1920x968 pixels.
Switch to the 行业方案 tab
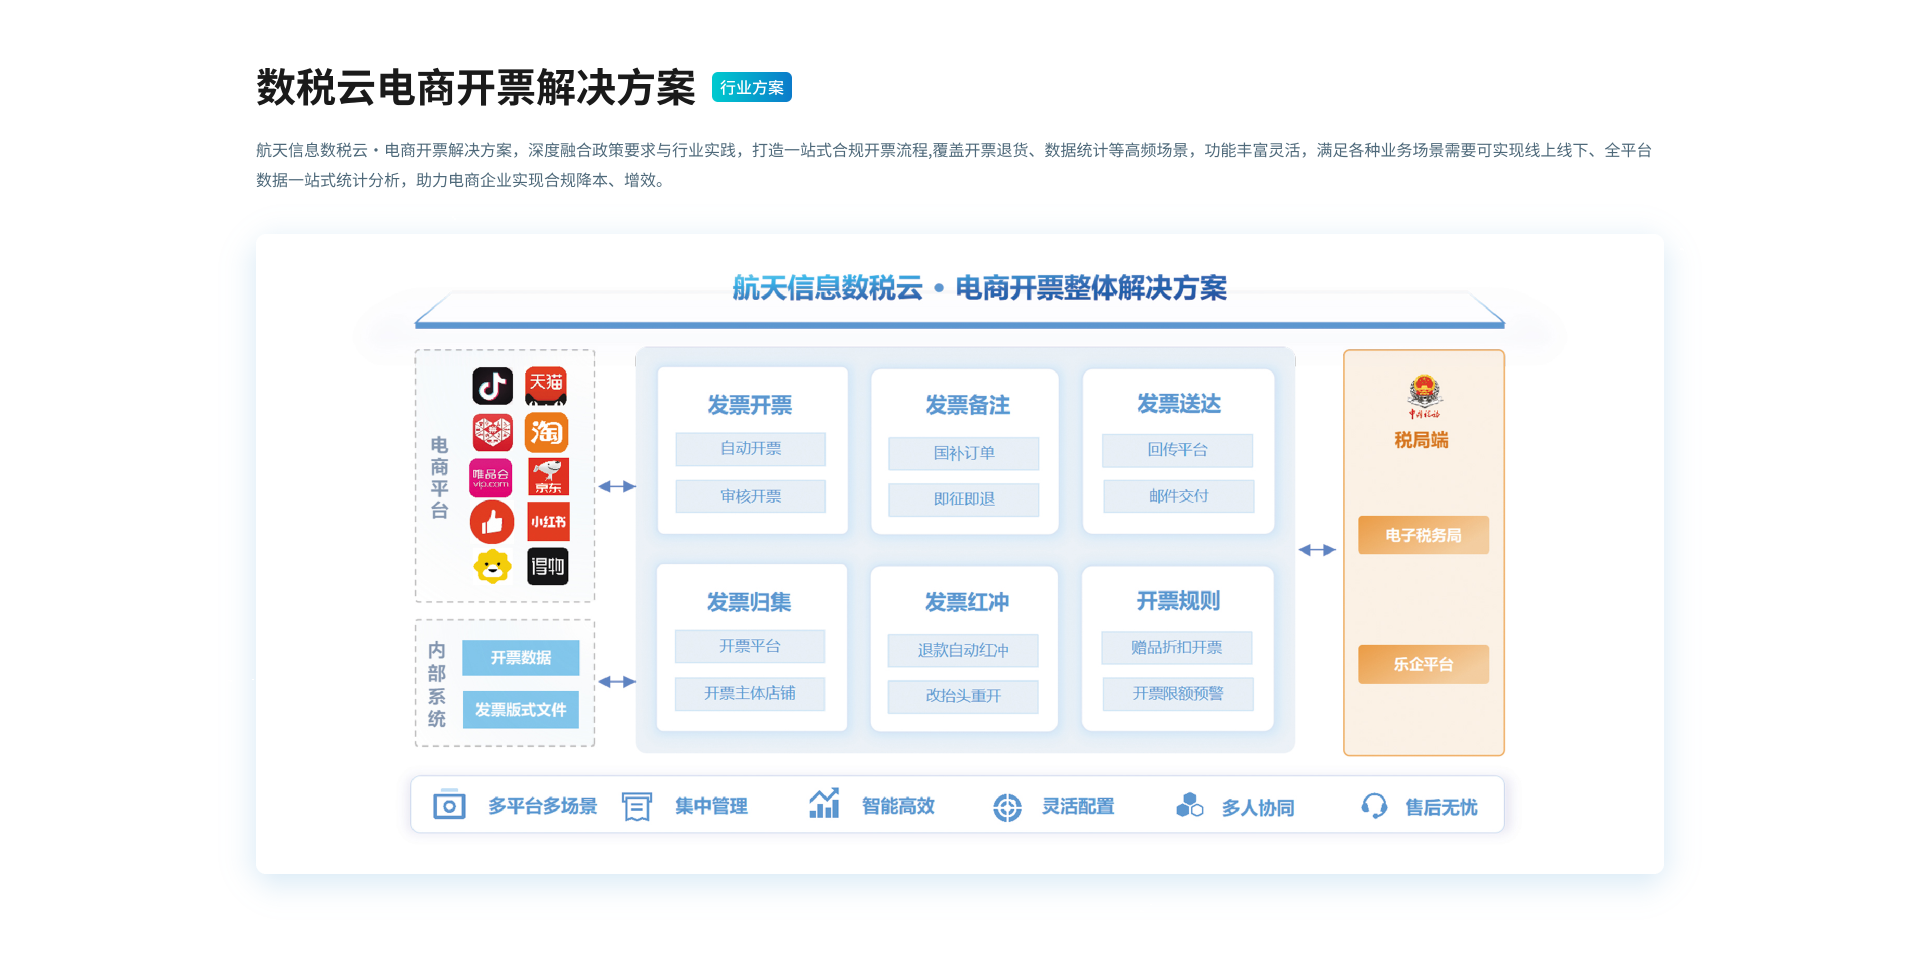click(751, 87)
